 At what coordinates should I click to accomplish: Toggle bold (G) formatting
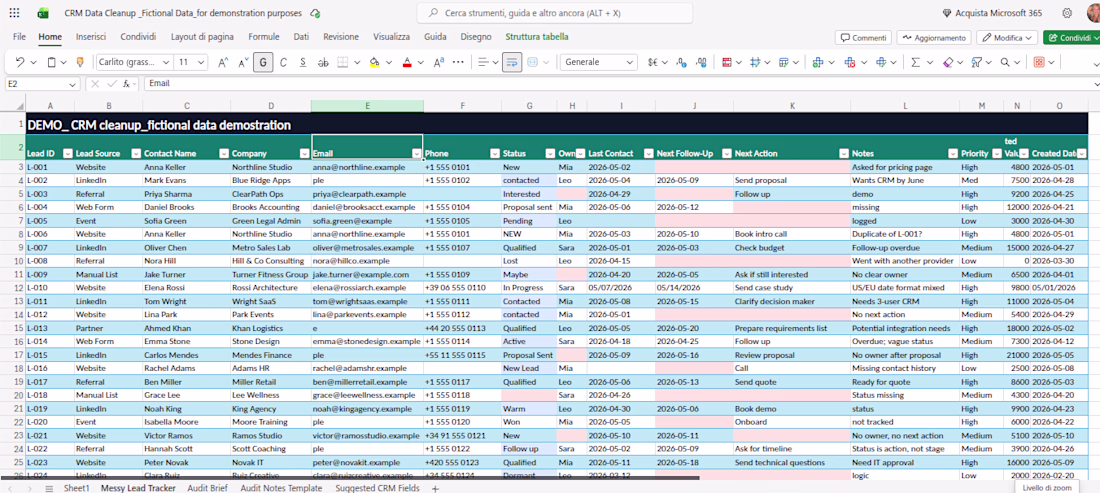pyautogui.click(x=263, y=62)
